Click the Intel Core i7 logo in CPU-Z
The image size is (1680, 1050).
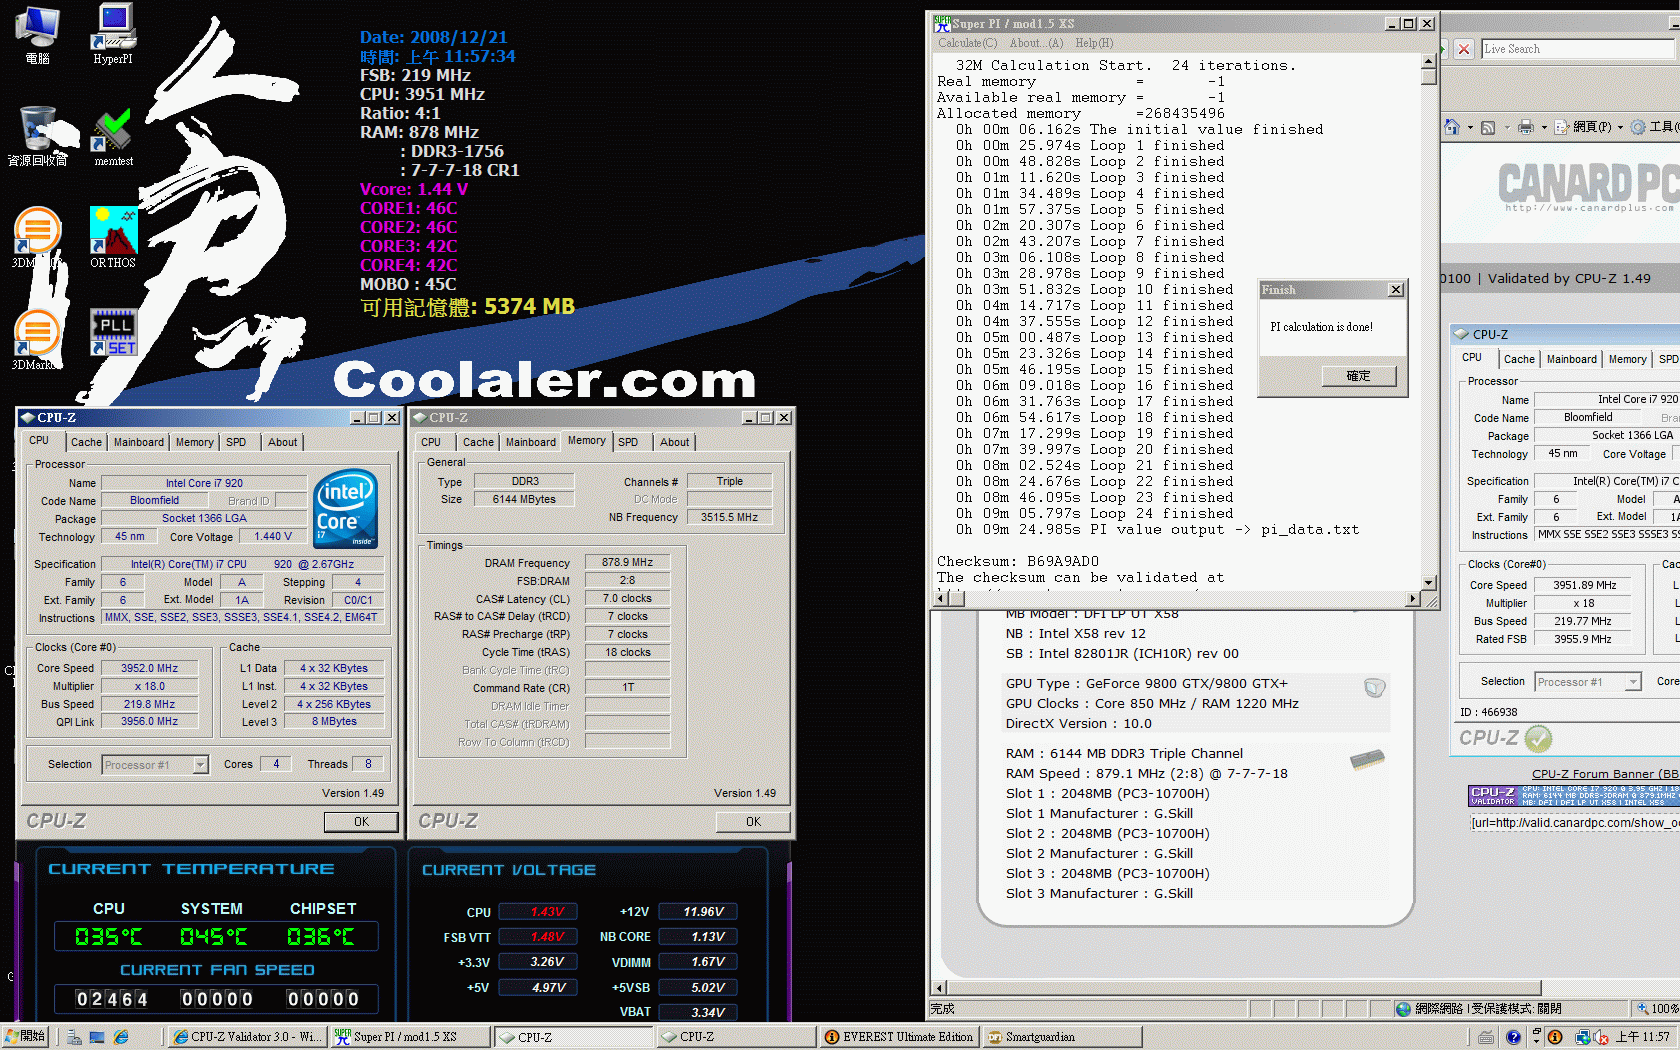click(x=346, y=508)
